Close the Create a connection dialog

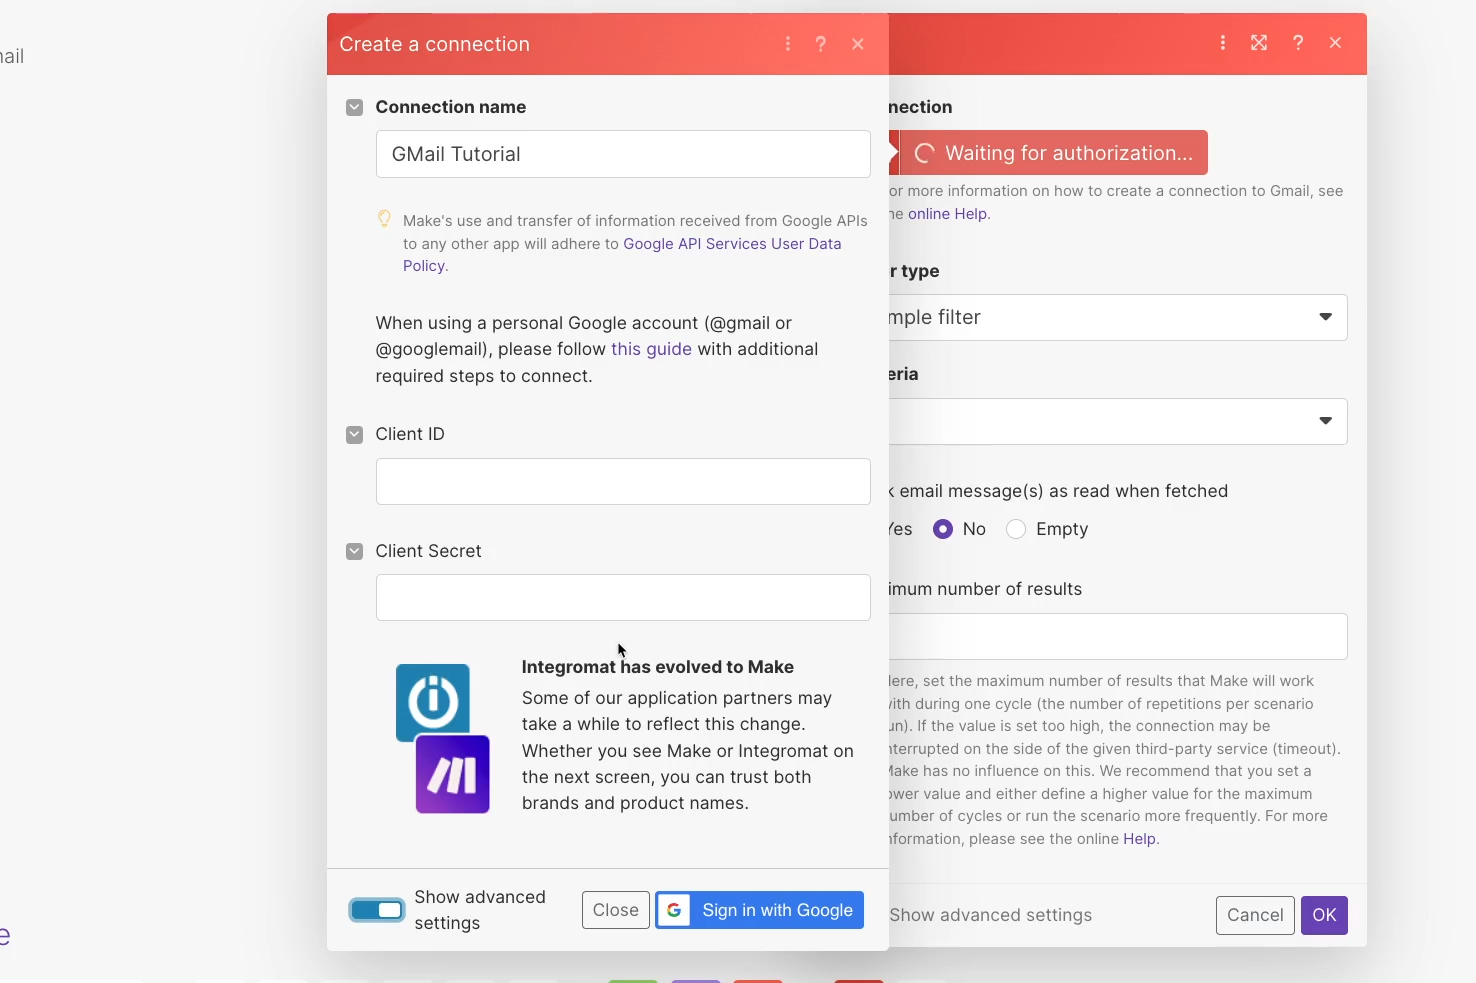(x=858, y=44)
